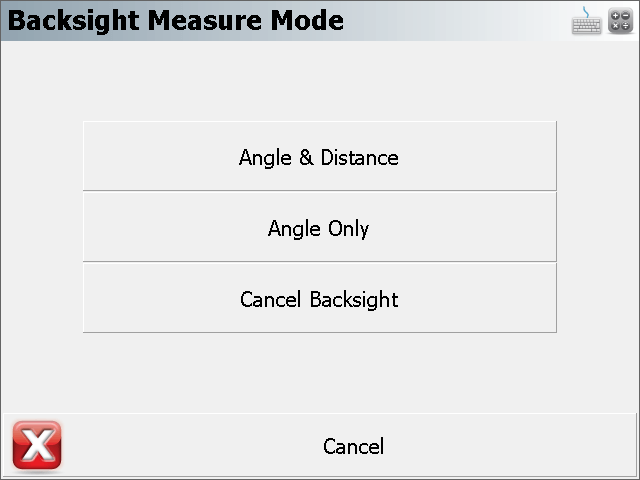Click the red X cancel icon
The image size is (640, 480).
tap(37, 445)
